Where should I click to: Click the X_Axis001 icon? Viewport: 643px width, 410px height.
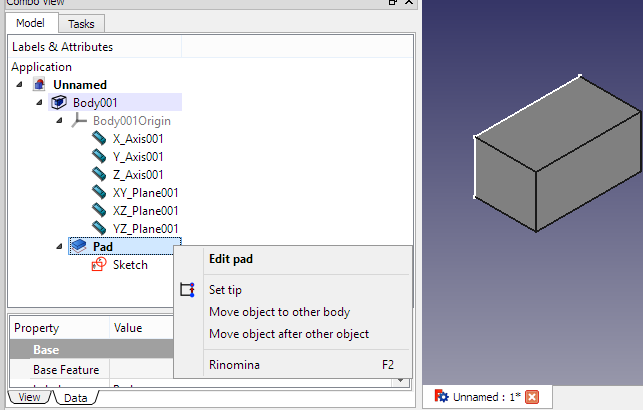coord(99,138)
